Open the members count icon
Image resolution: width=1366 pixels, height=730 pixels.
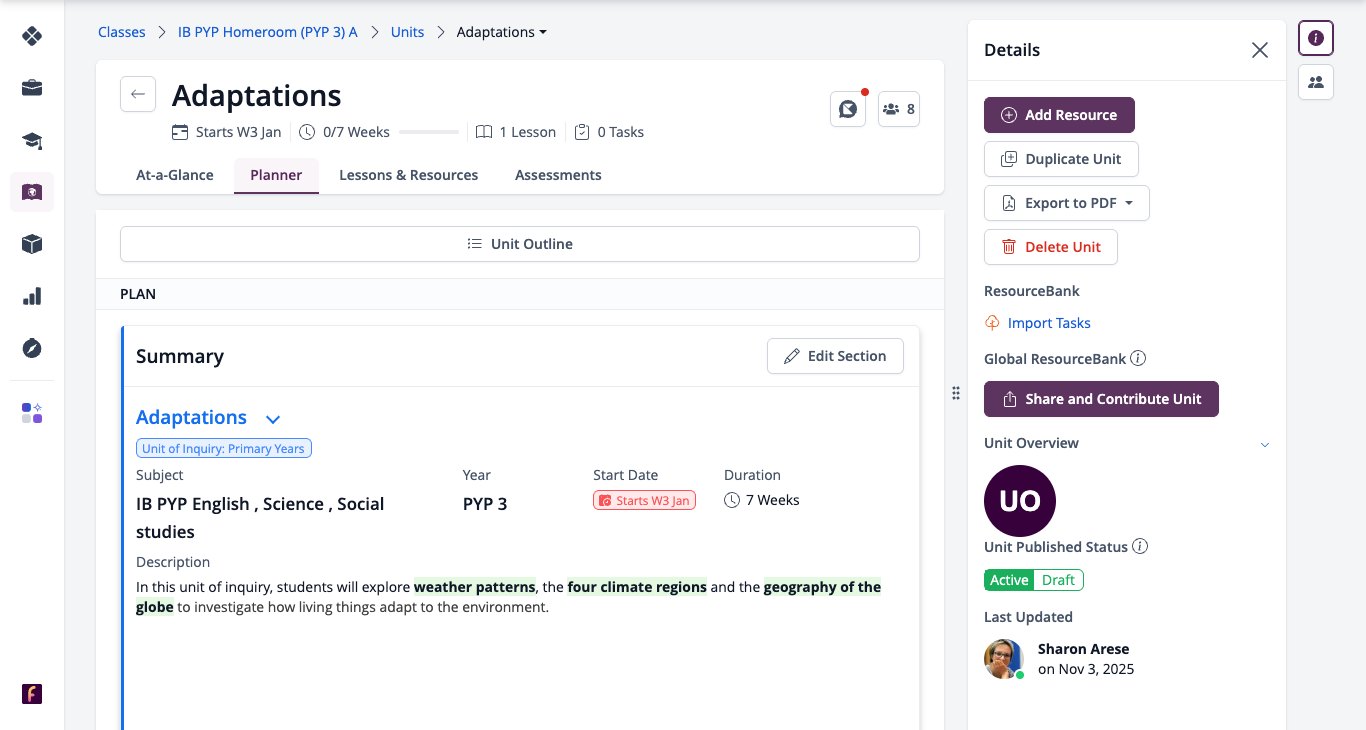pyautogui.click(x=899, y=109)
